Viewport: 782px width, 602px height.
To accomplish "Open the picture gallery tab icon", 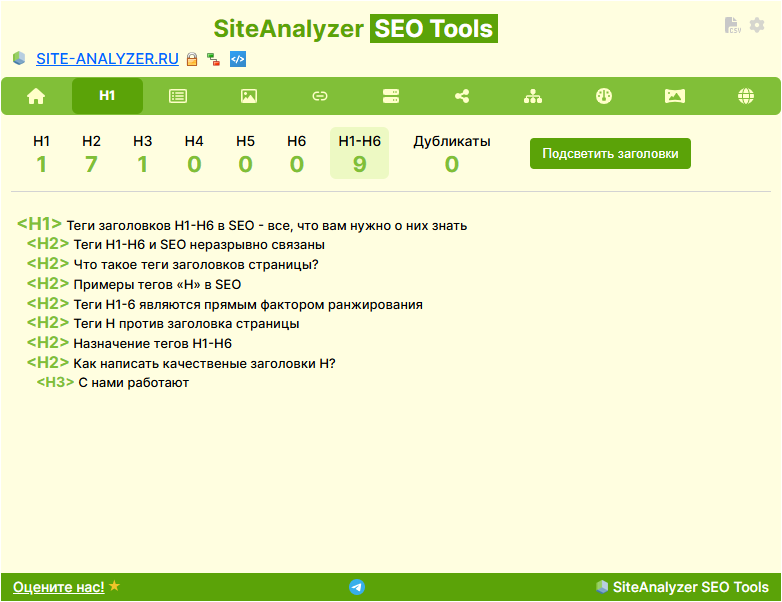I will click(x=675, y=96).
